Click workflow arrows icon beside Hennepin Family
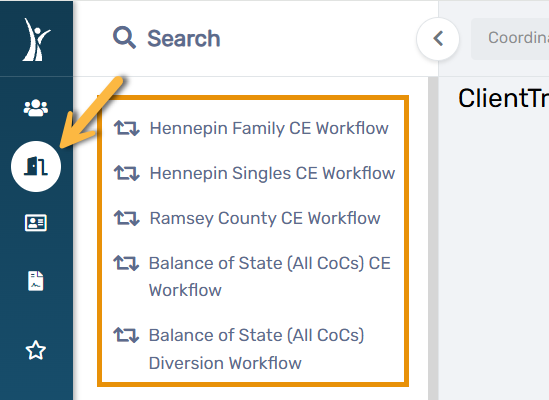This screenshot has height=400, width=549. [127, 128]
